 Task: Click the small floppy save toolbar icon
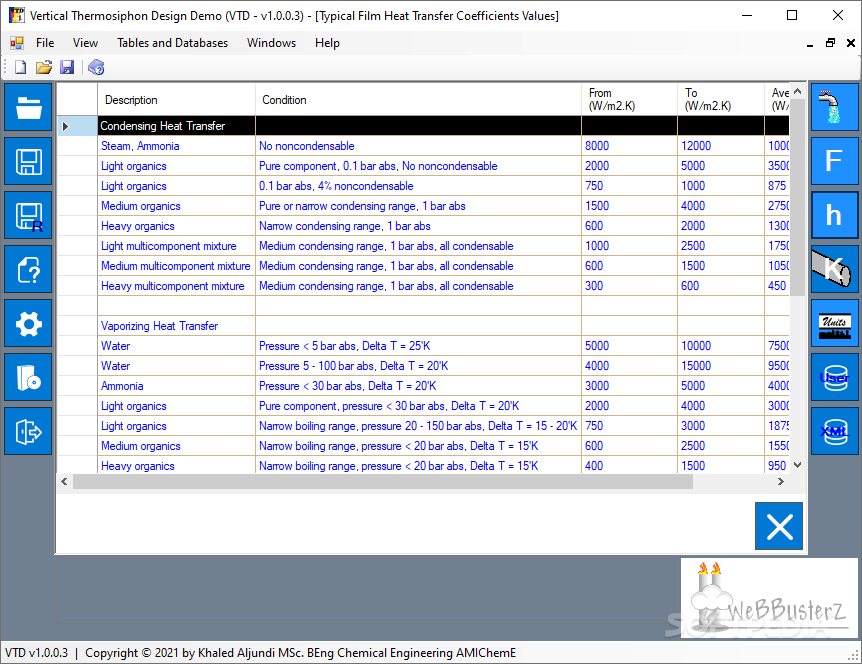67,67
